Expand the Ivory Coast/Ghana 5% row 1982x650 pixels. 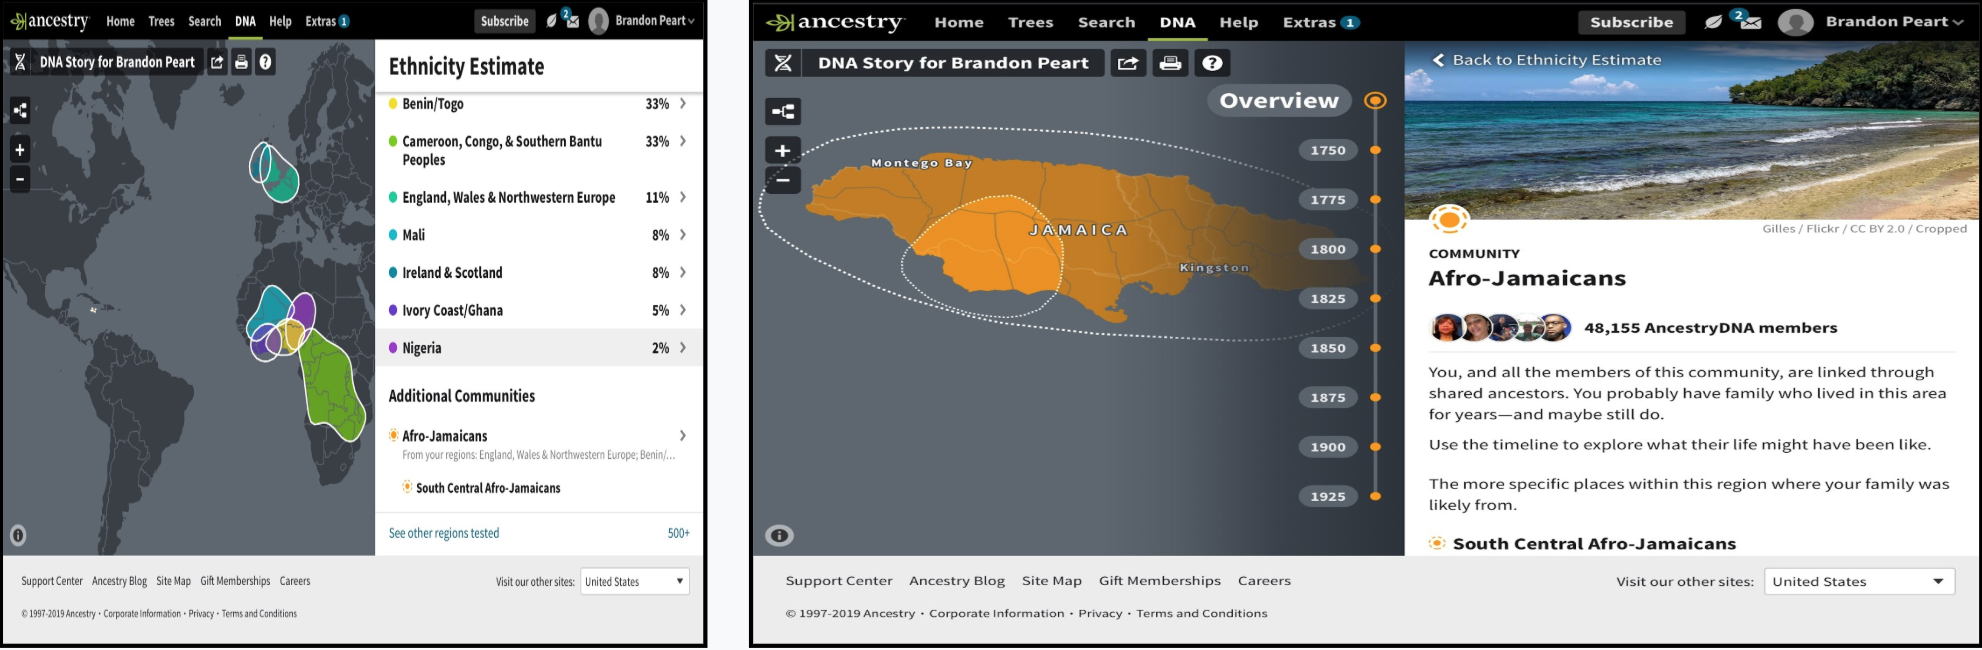tap(539, 311)
